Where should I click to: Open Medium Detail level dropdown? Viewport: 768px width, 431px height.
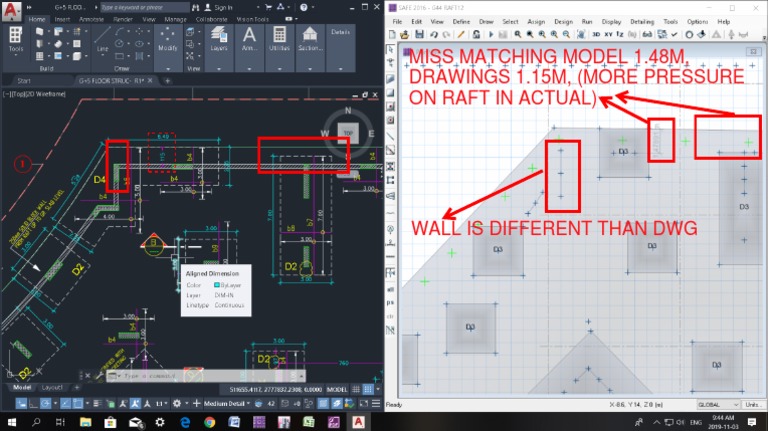point(227,404)
